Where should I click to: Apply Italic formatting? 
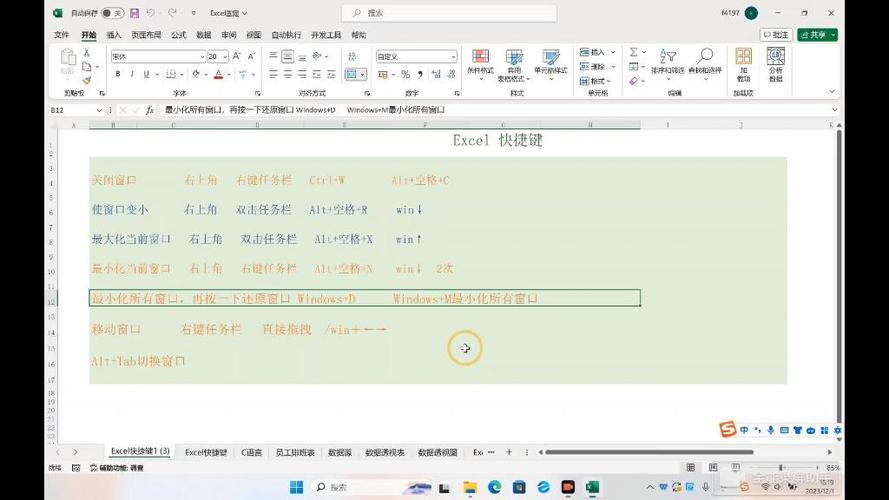click(x=132, y=74)
